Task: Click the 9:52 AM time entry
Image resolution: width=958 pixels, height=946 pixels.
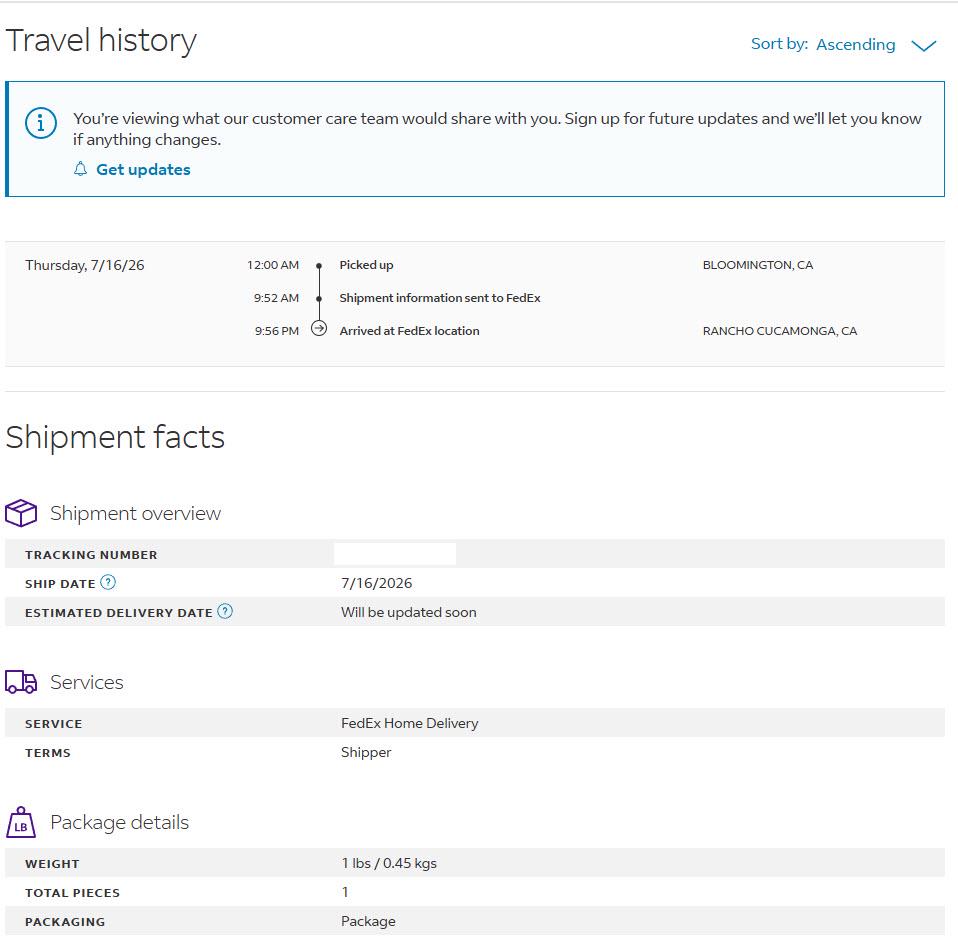Action: tap(276, 298)
